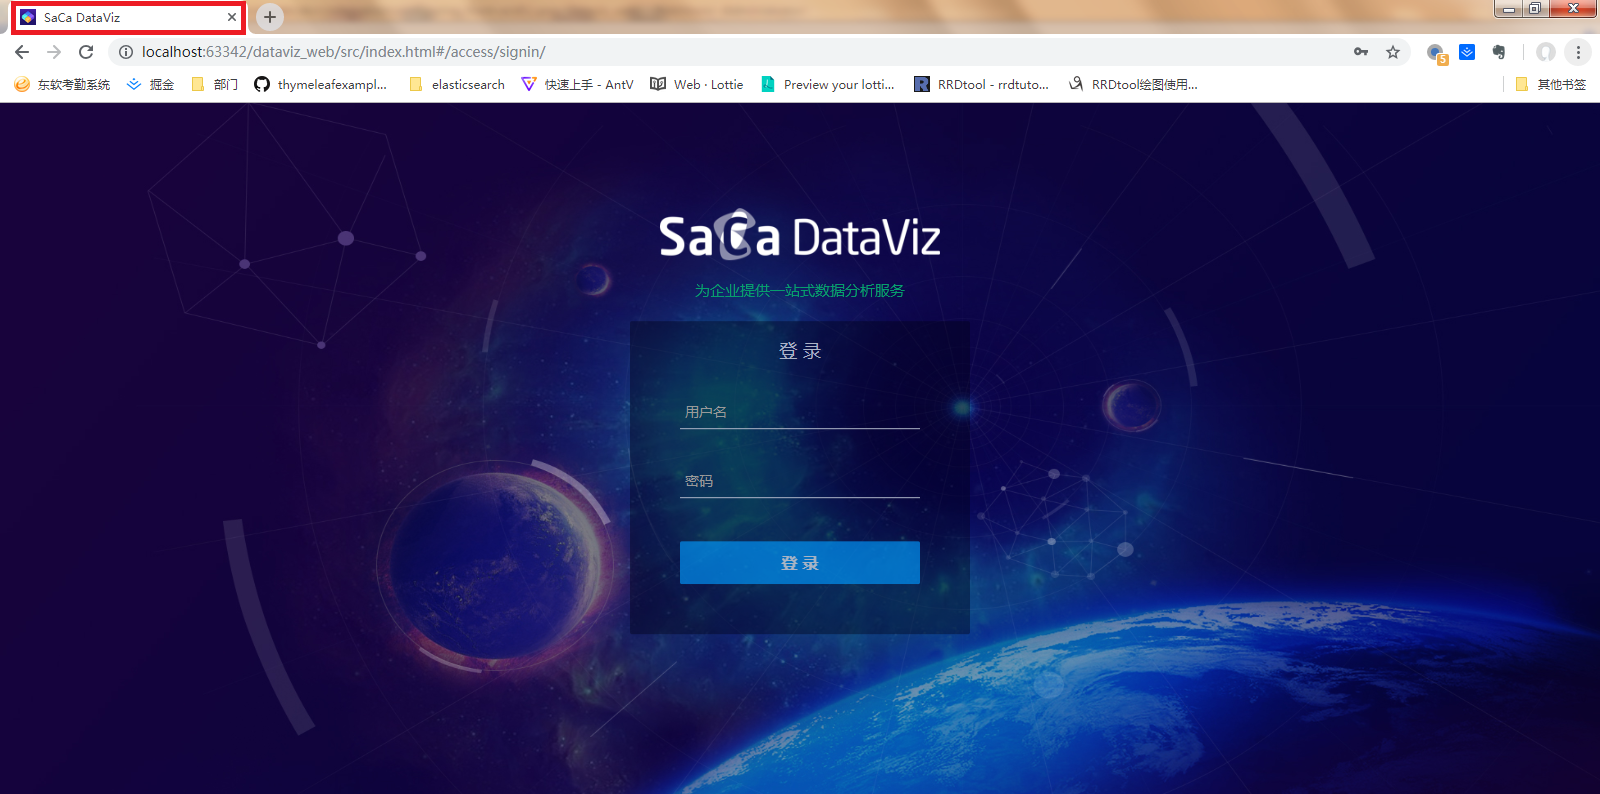The height and width of the screenshot is (794, 1600).
Task: Go forward with the forward arrow
Action: (x=54, y=52)
